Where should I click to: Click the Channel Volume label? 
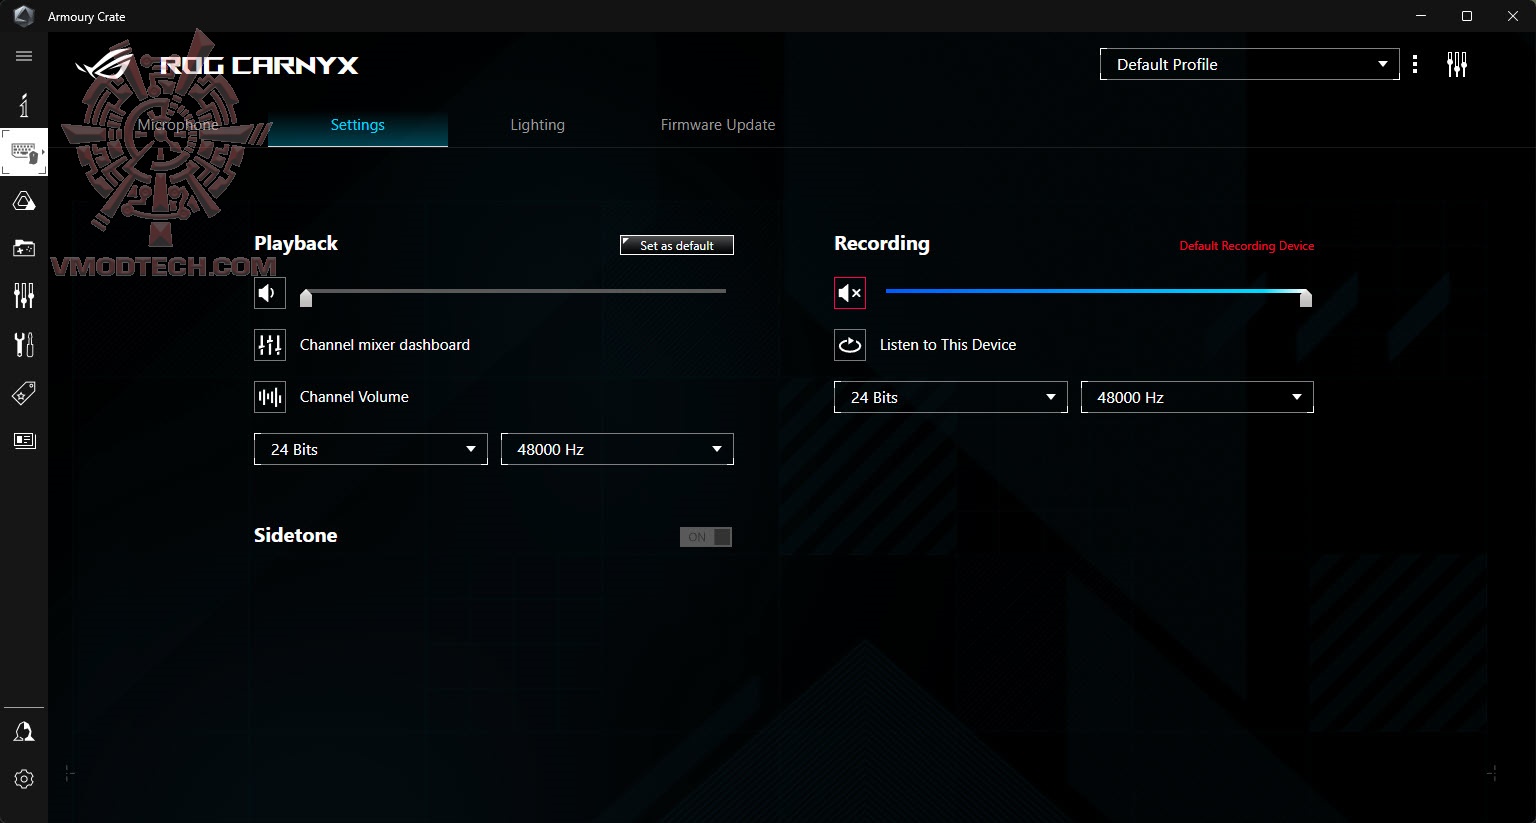pos(354,397)
